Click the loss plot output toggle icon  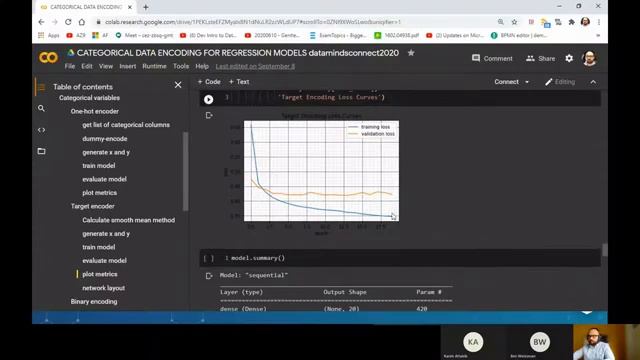point(209,116)
